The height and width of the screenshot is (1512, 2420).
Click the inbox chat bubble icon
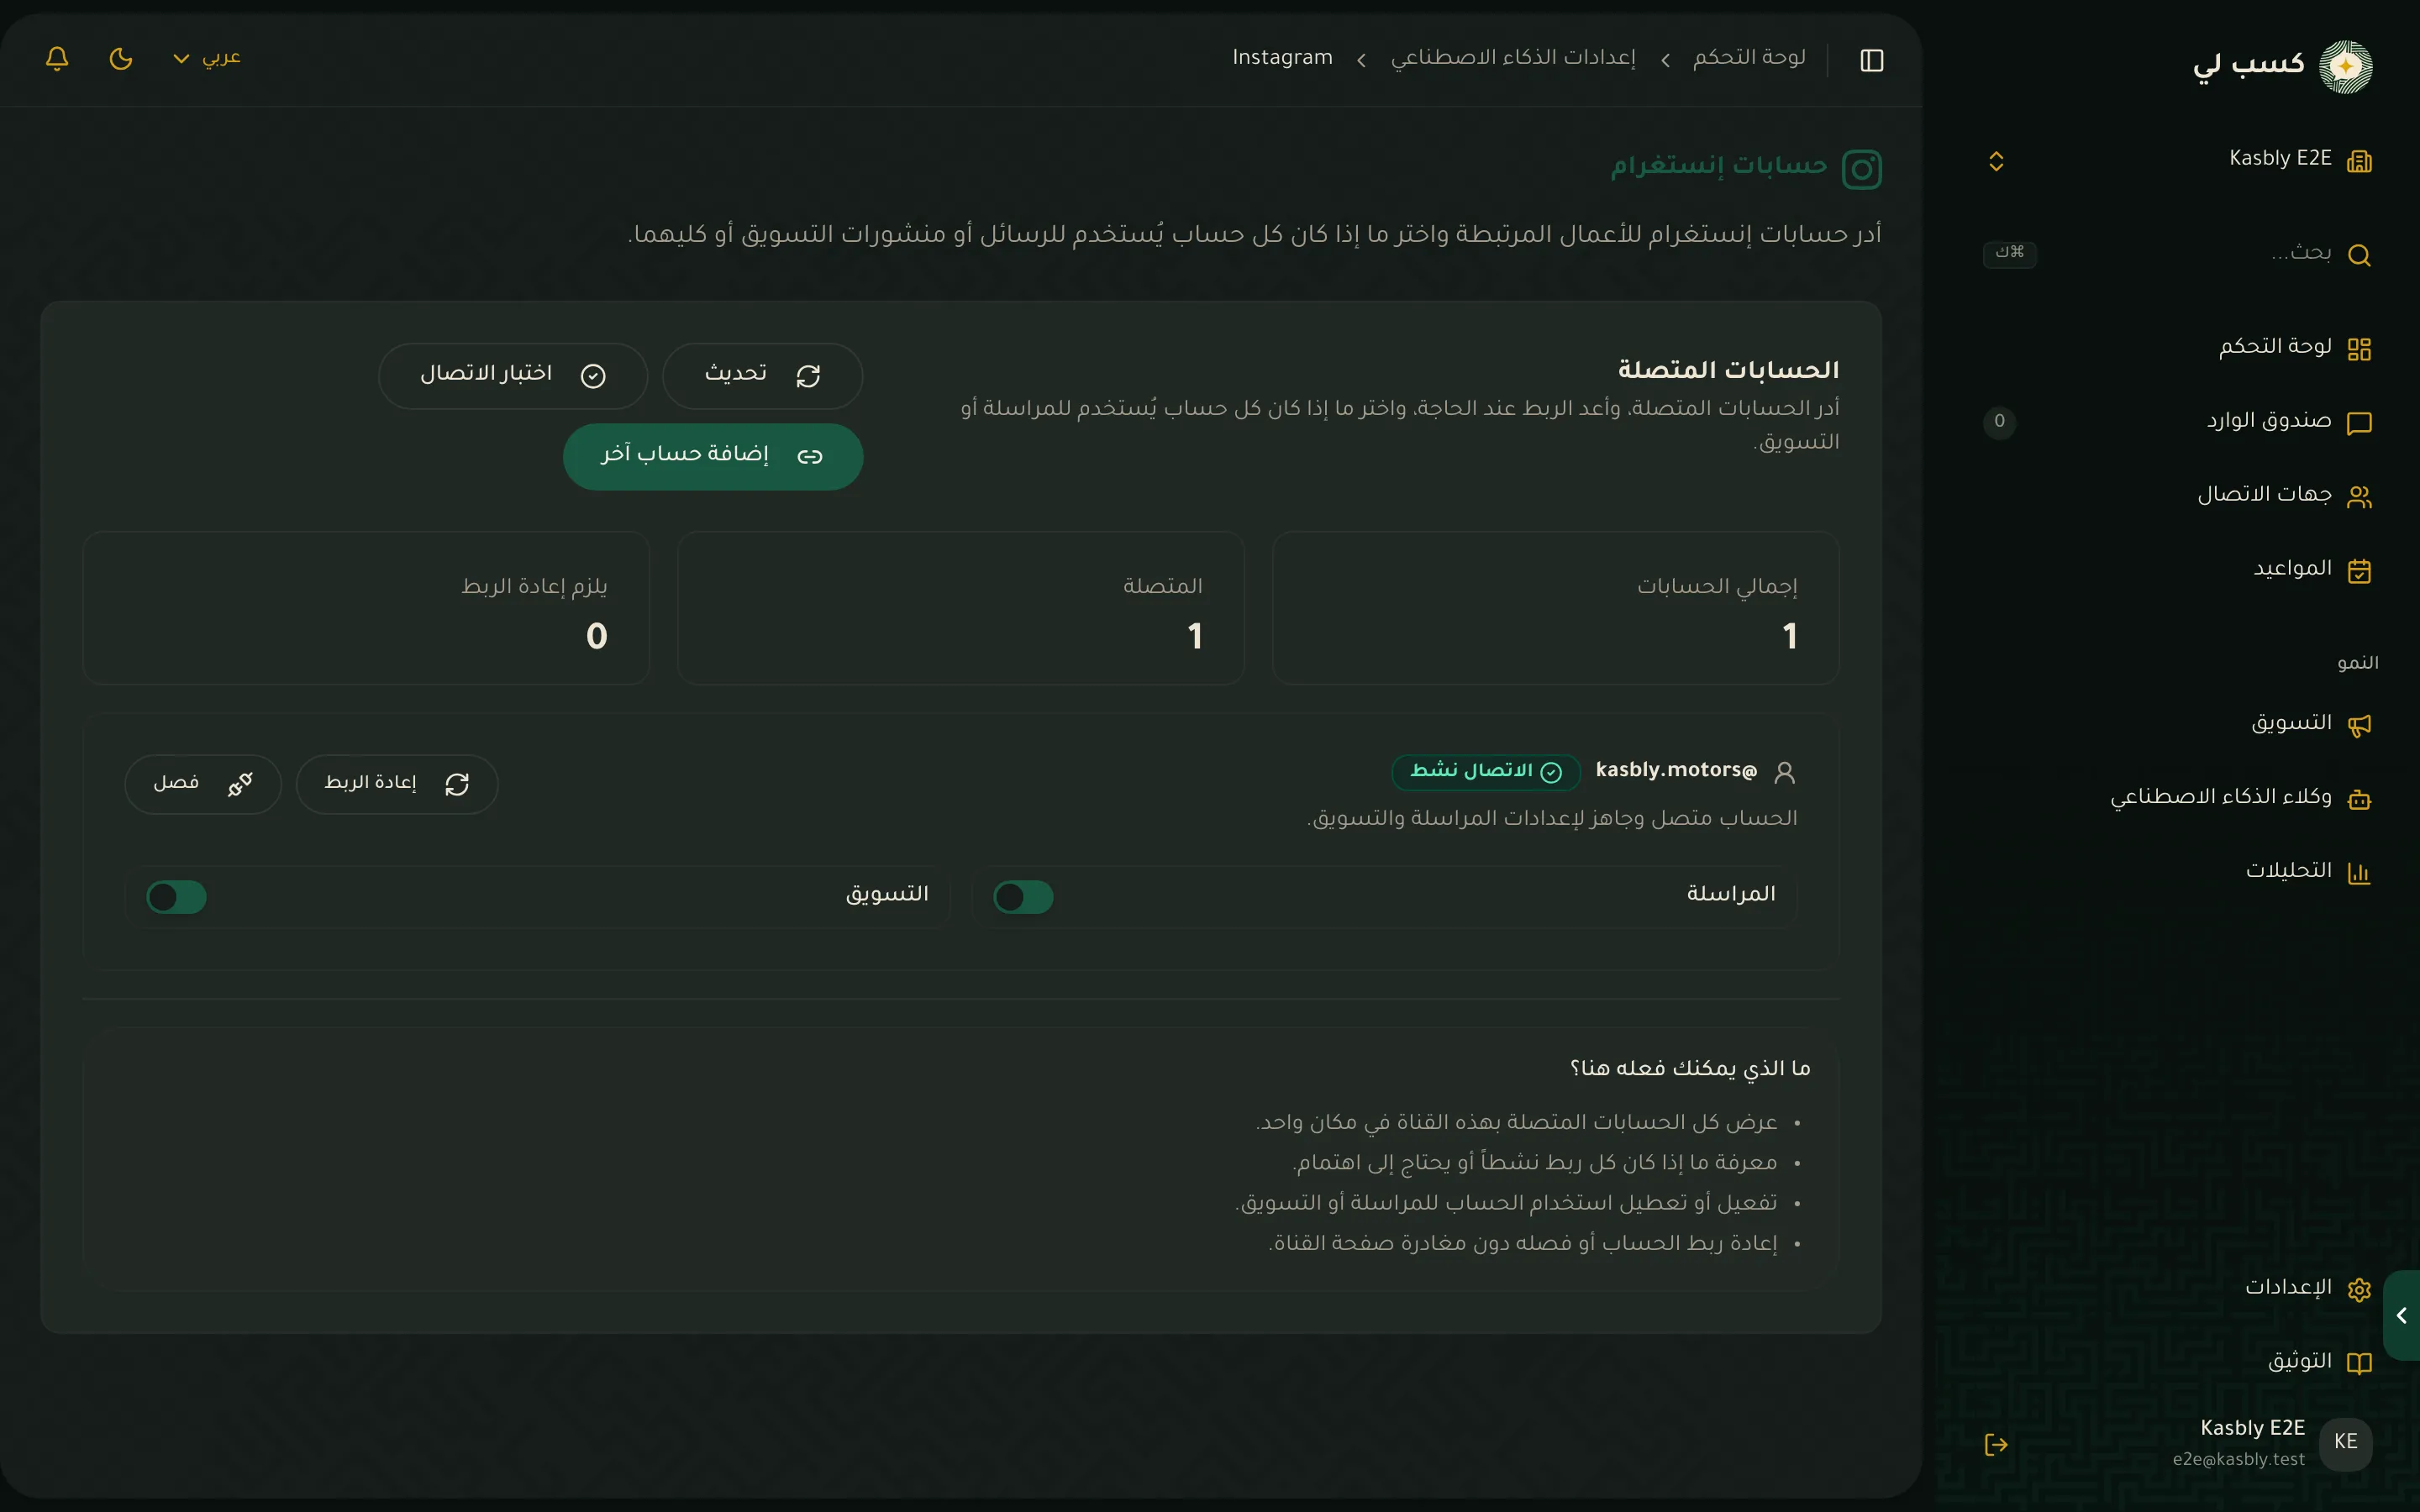[x=2359, y=423]
